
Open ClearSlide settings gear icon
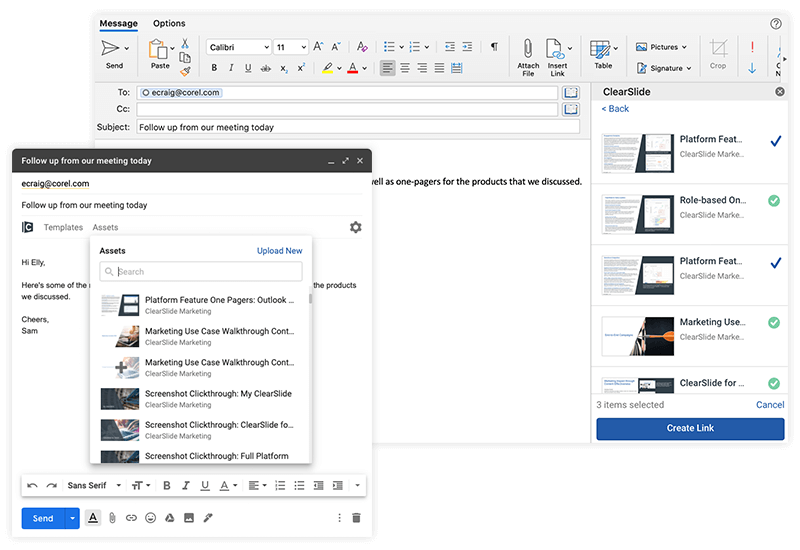tap(356, 227)
